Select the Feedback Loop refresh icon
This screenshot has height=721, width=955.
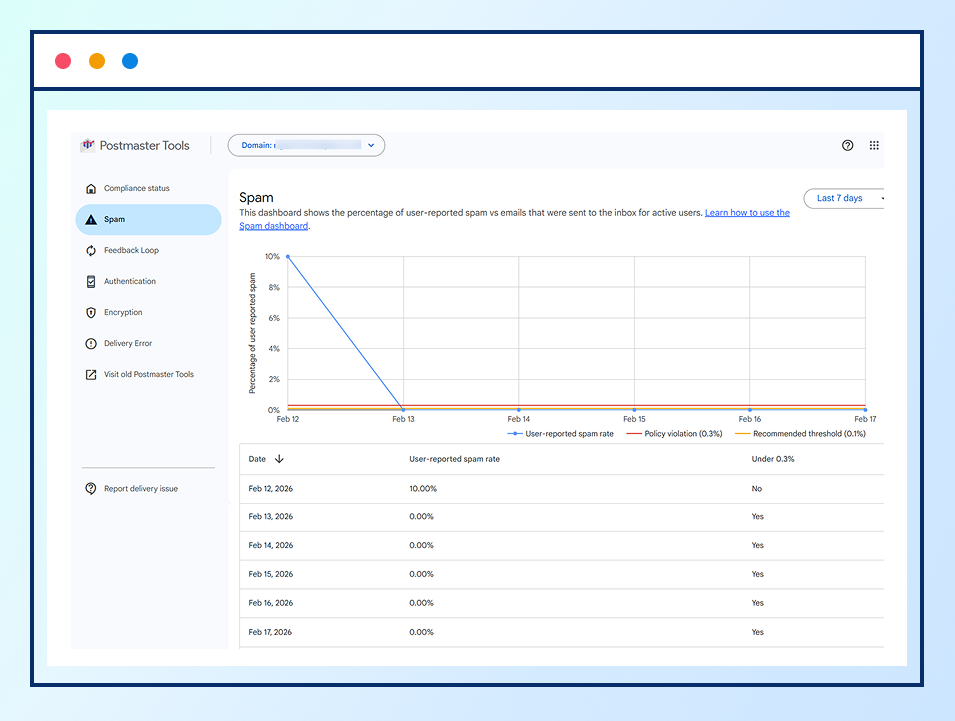pyautogui.click(x=92, y=250)
